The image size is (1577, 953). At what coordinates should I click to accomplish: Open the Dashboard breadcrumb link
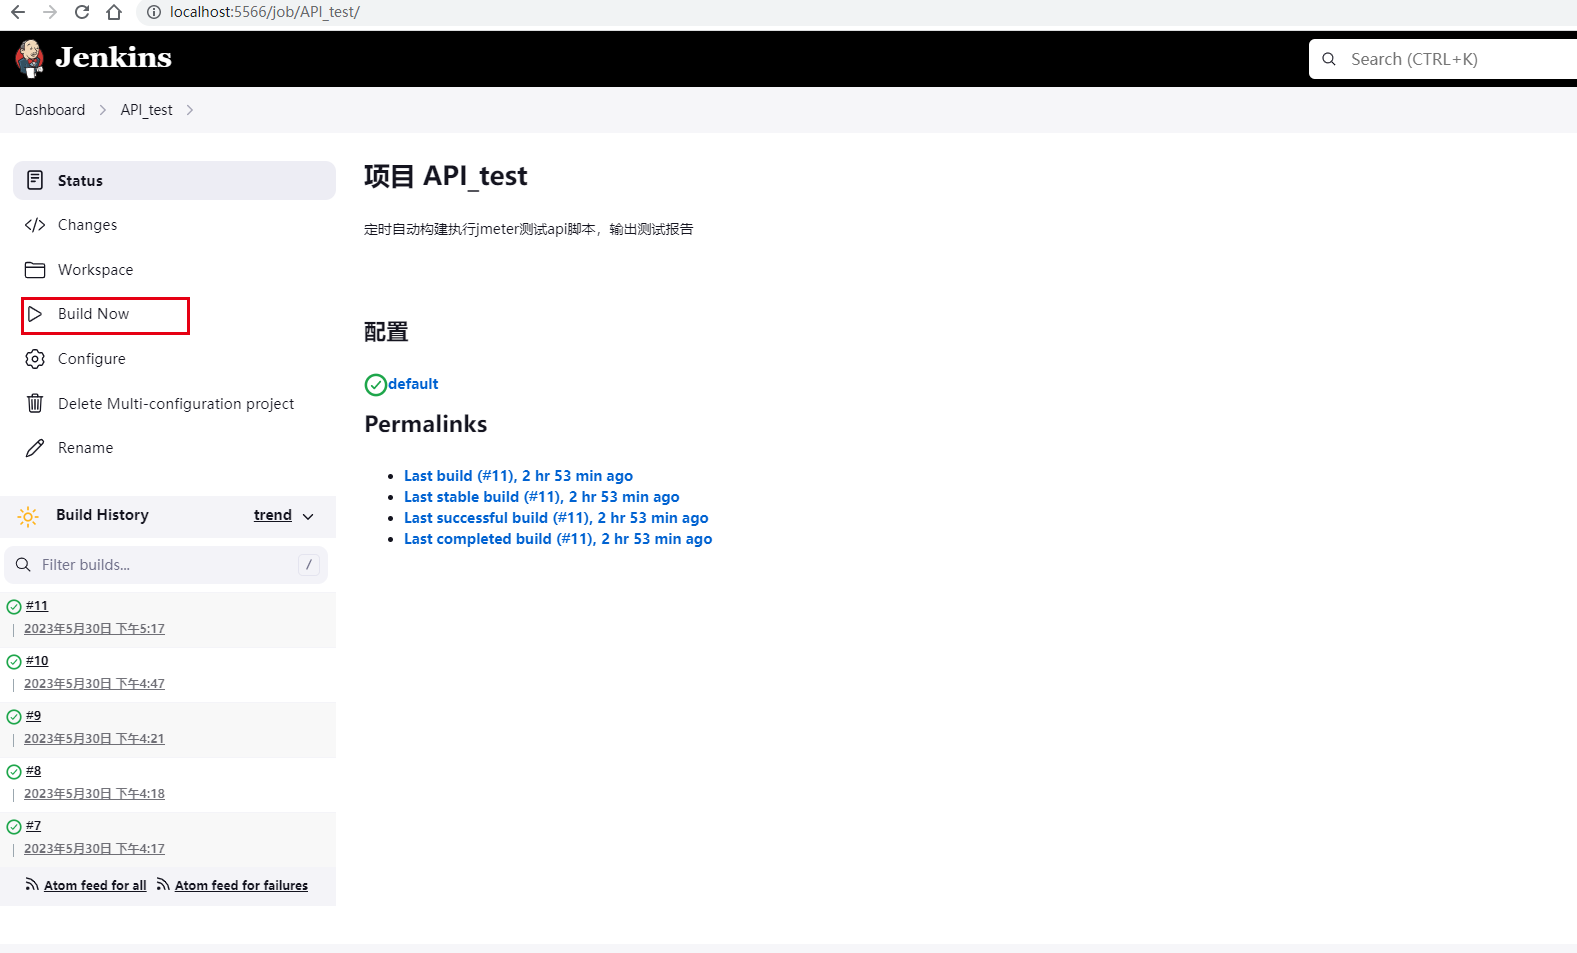tap(50, 110)
